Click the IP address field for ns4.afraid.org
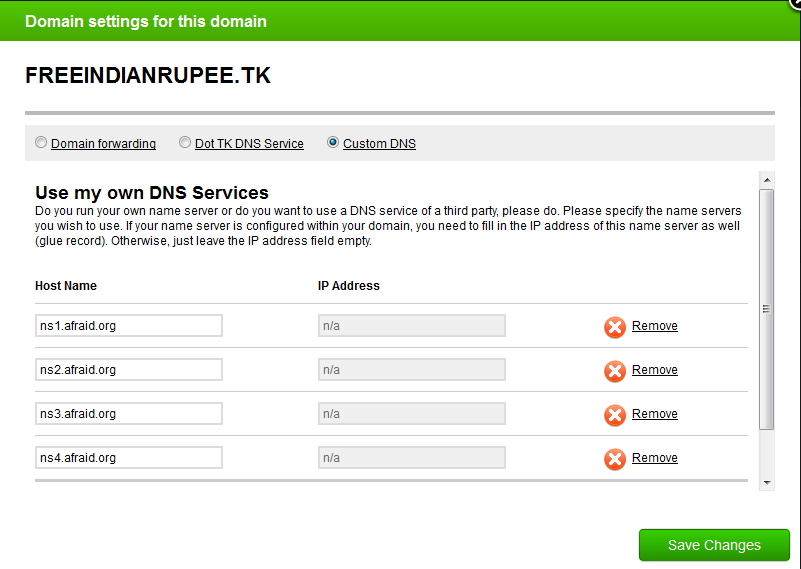Screen dimensions: 801x569 [x=412, y=458]
